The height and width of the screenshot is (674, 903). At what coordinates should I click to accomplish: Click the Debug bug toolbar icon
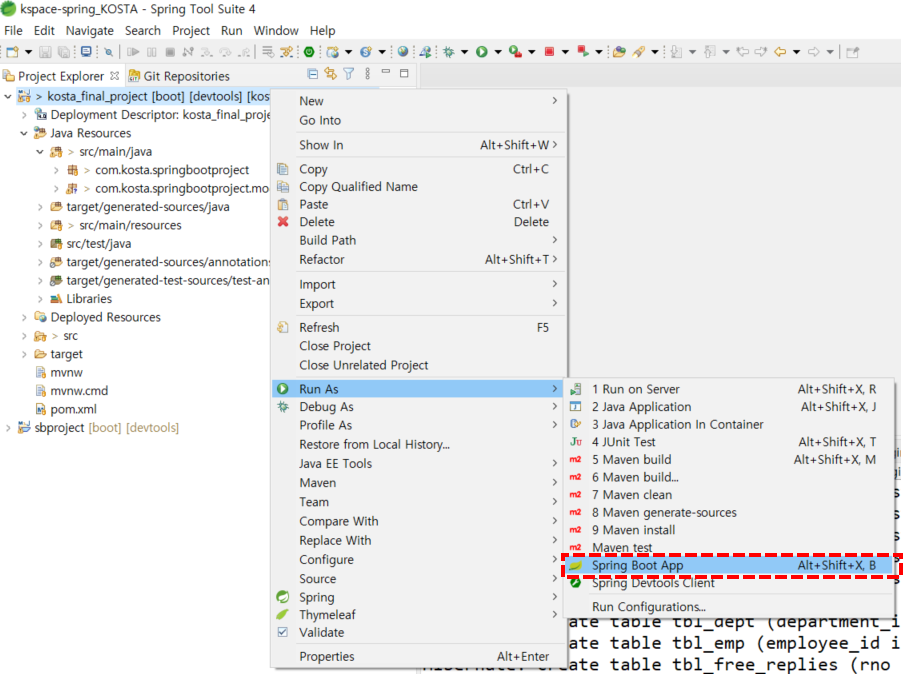coord(449,52)
